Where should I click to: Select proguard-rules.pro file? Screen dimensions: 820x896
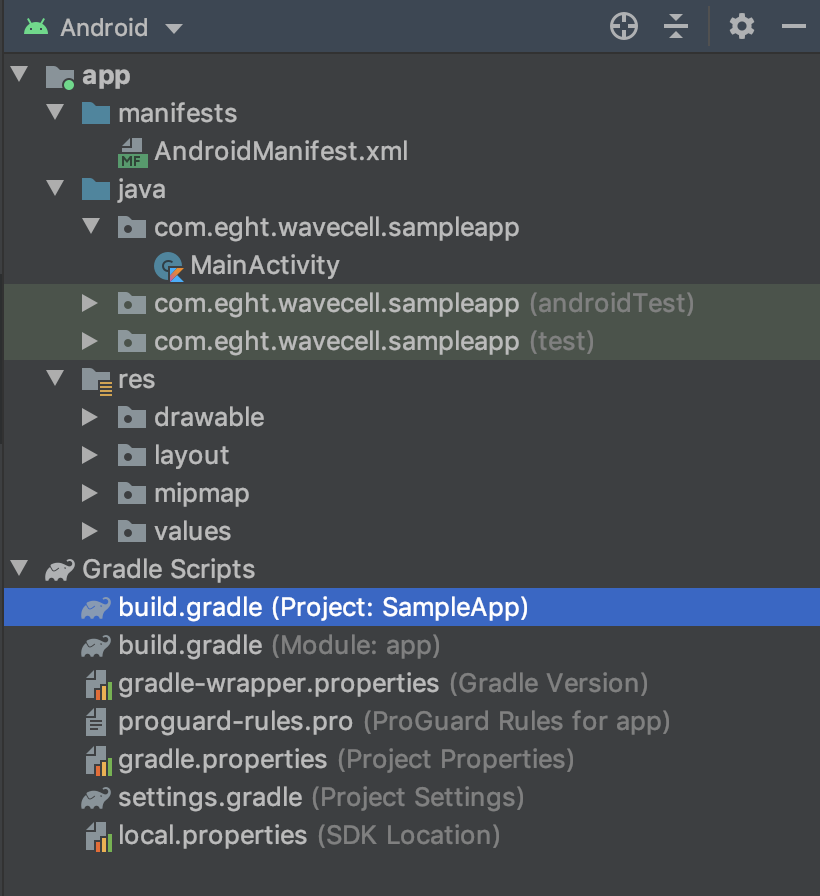click(x=235, y=722)
